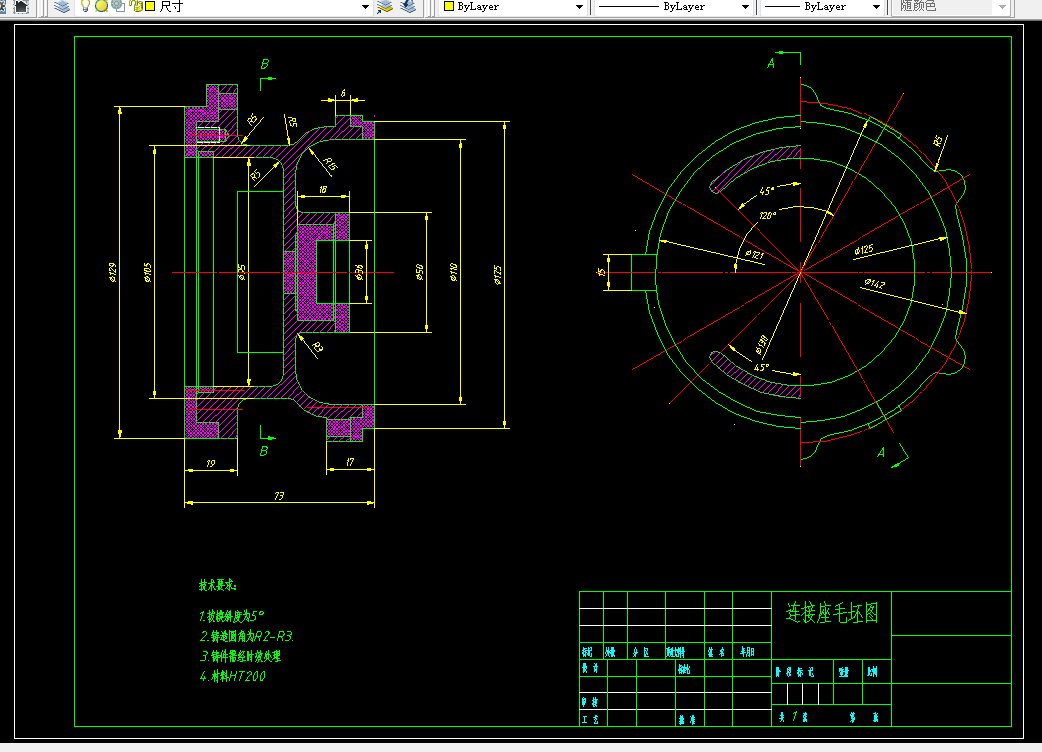Click the yellow swatch in color control
The height and width of the screenshot is (752, 1042).
point(449,7)
